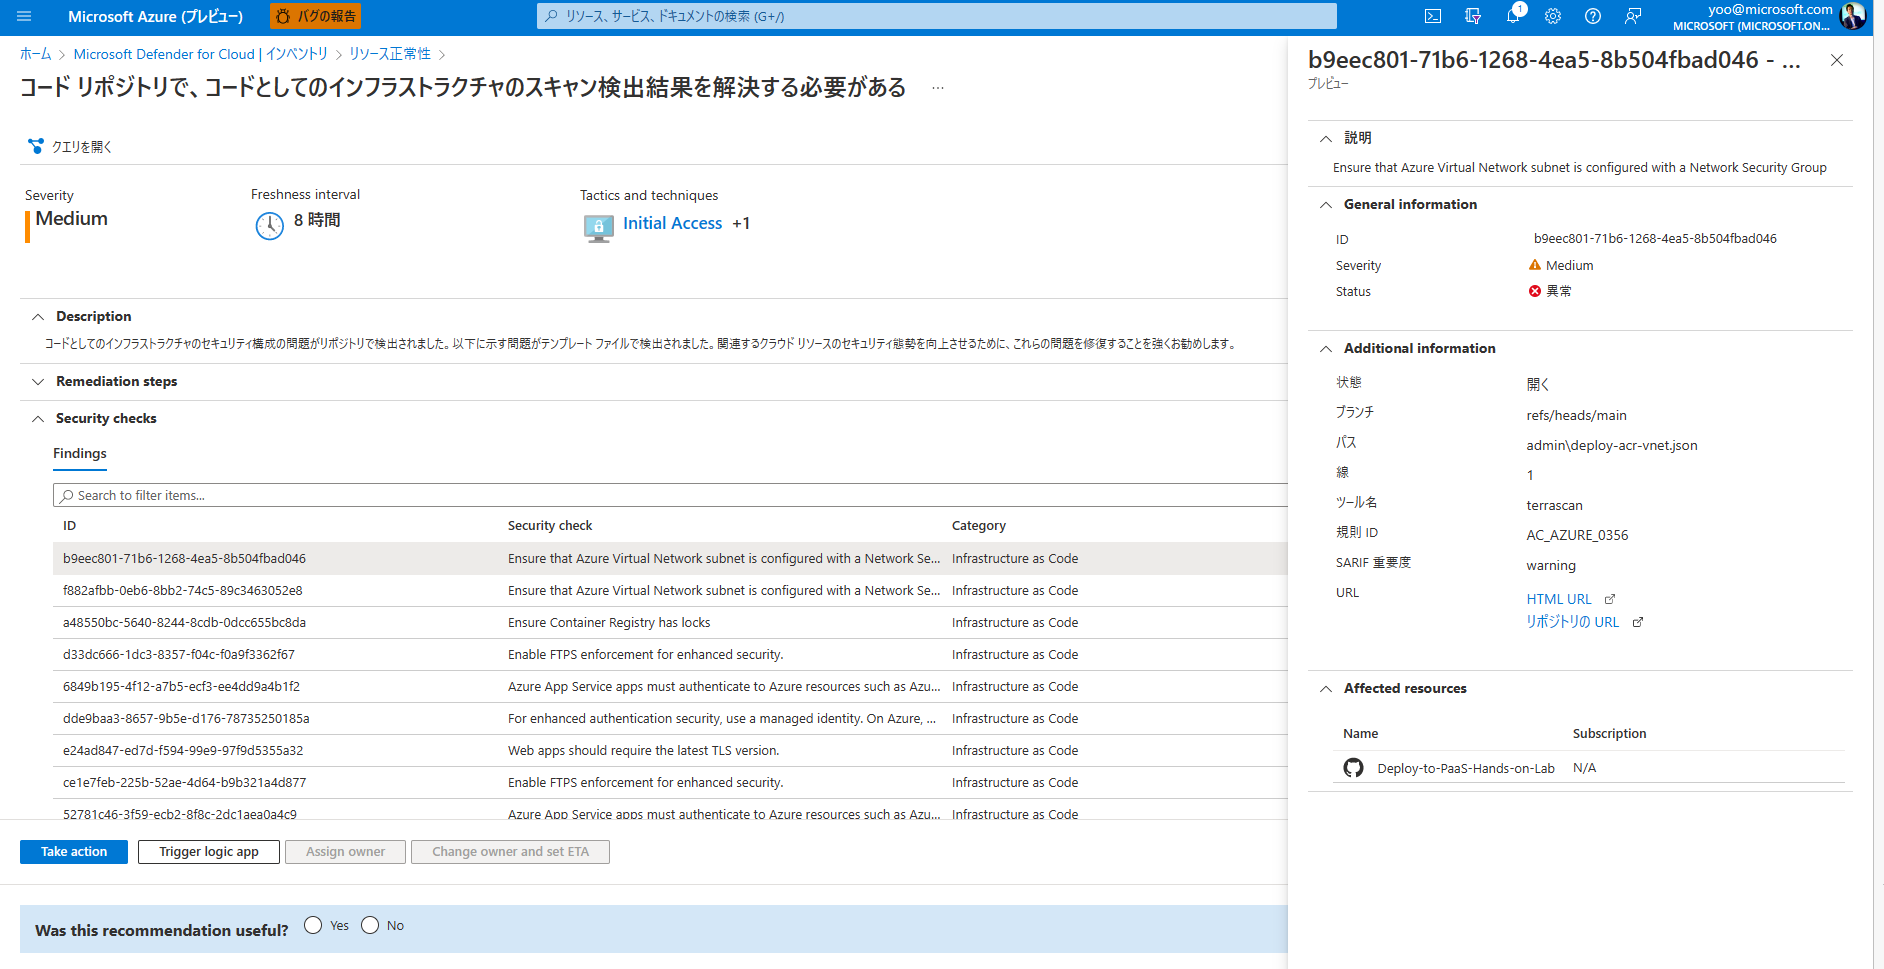Screen dimensions: 1884x969
Task: Open the help question mark icon
Action: click(x=1592, y=16)
